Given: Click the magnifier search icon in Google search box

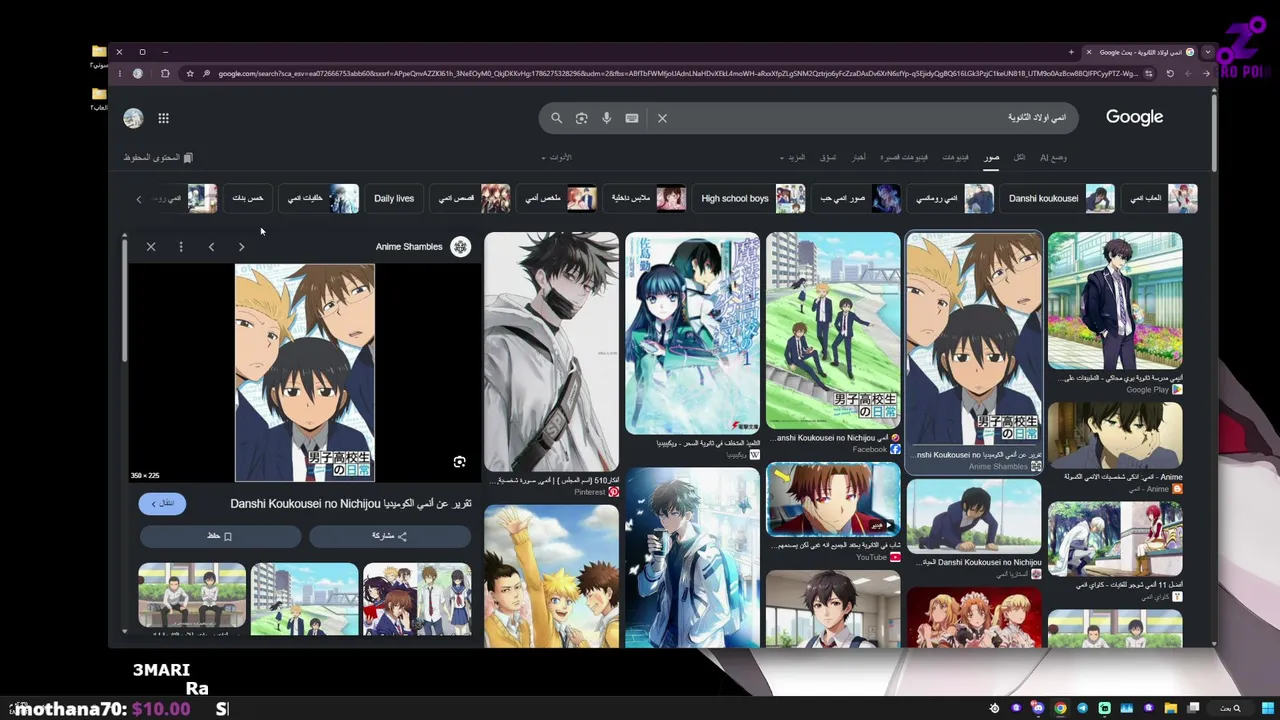Looking at the screenshot, I should (557, 118).
